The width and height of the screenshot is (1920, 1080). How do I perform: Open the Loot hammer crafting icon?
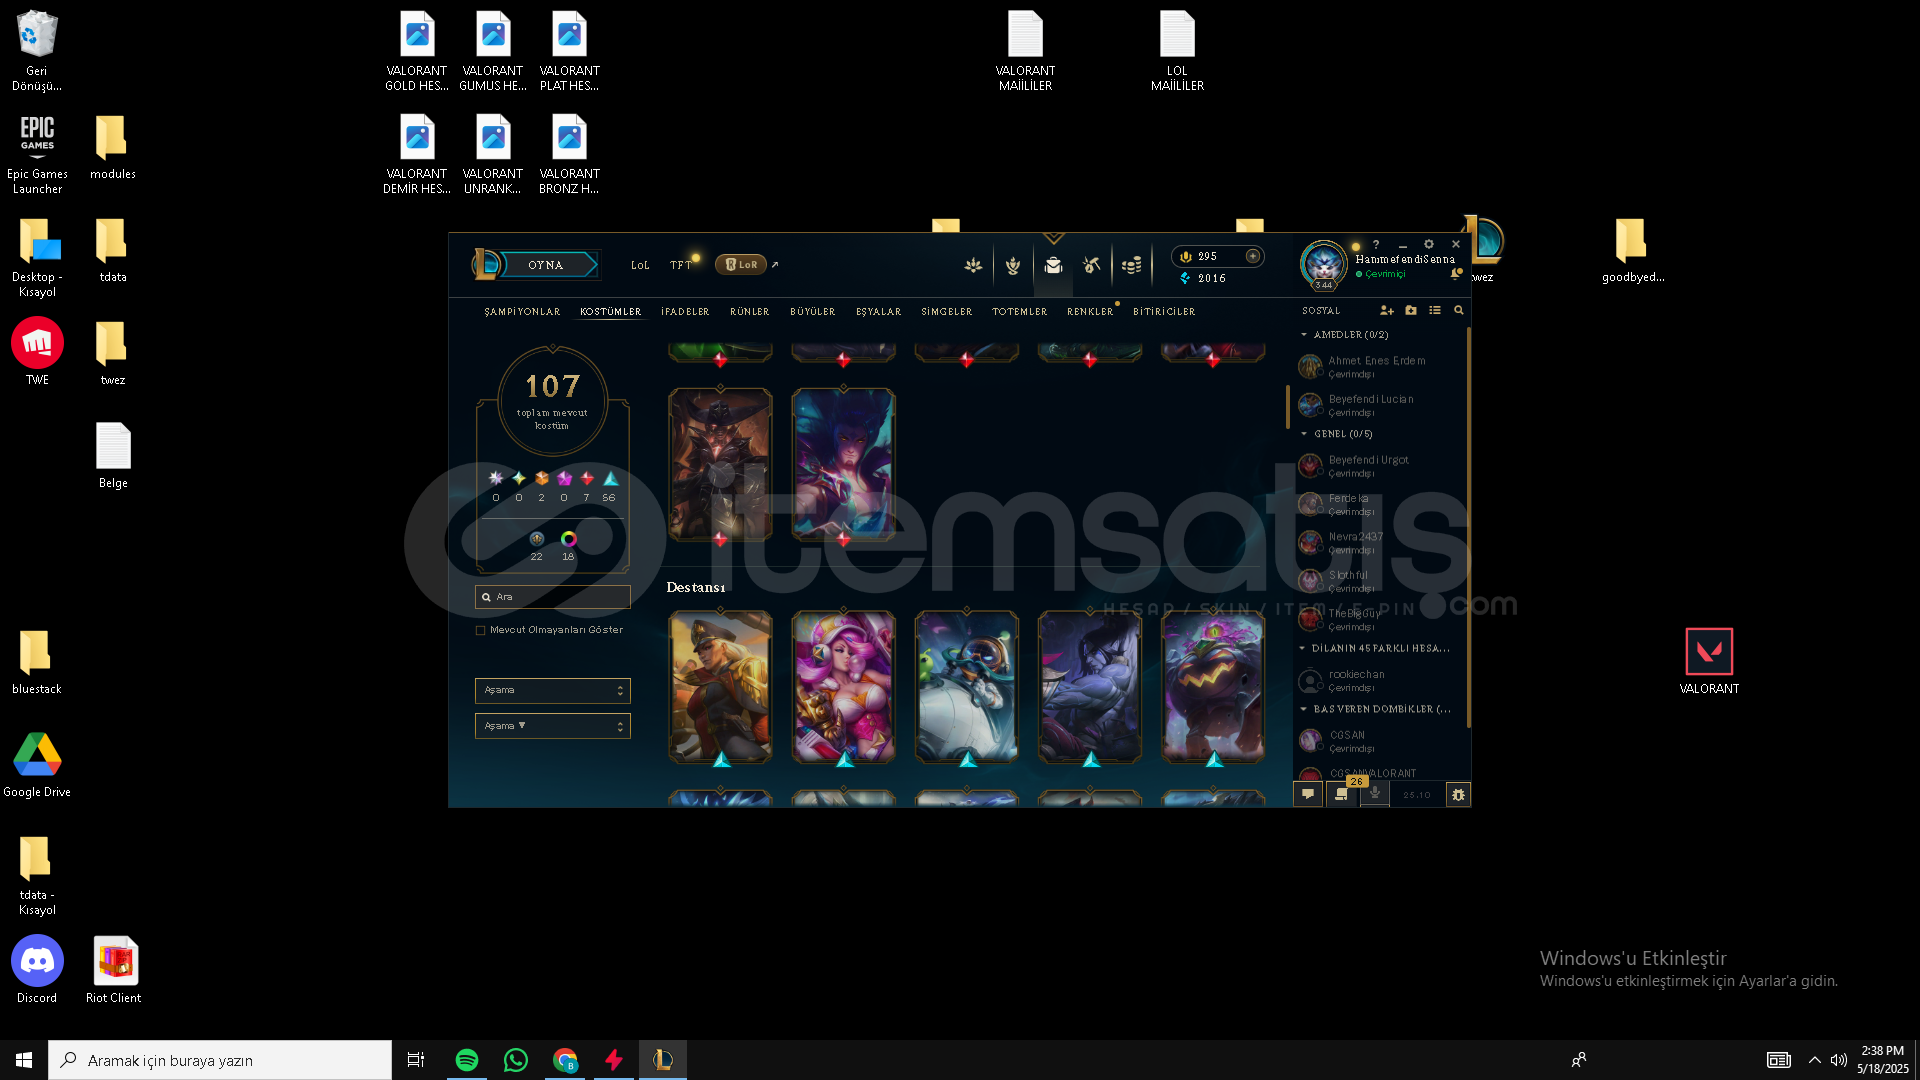point(1092,266)
